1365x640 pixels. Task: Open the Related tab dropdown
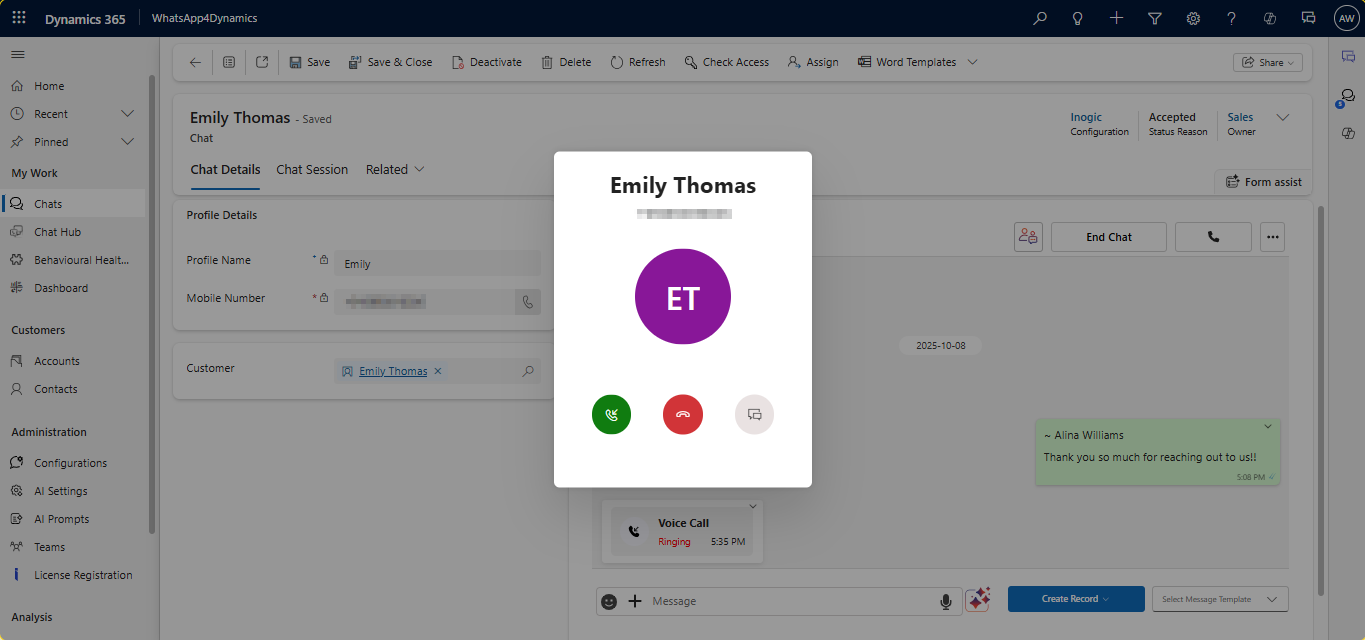395,170
